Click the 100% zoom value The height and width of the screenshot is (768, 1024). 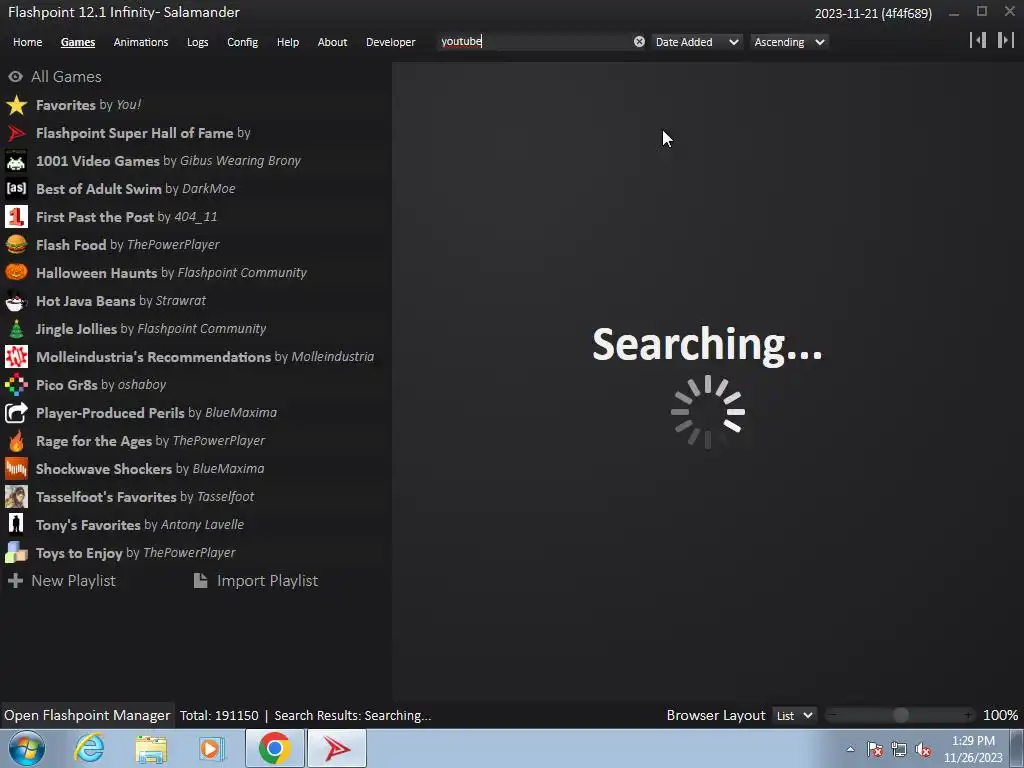point(1000,716)
